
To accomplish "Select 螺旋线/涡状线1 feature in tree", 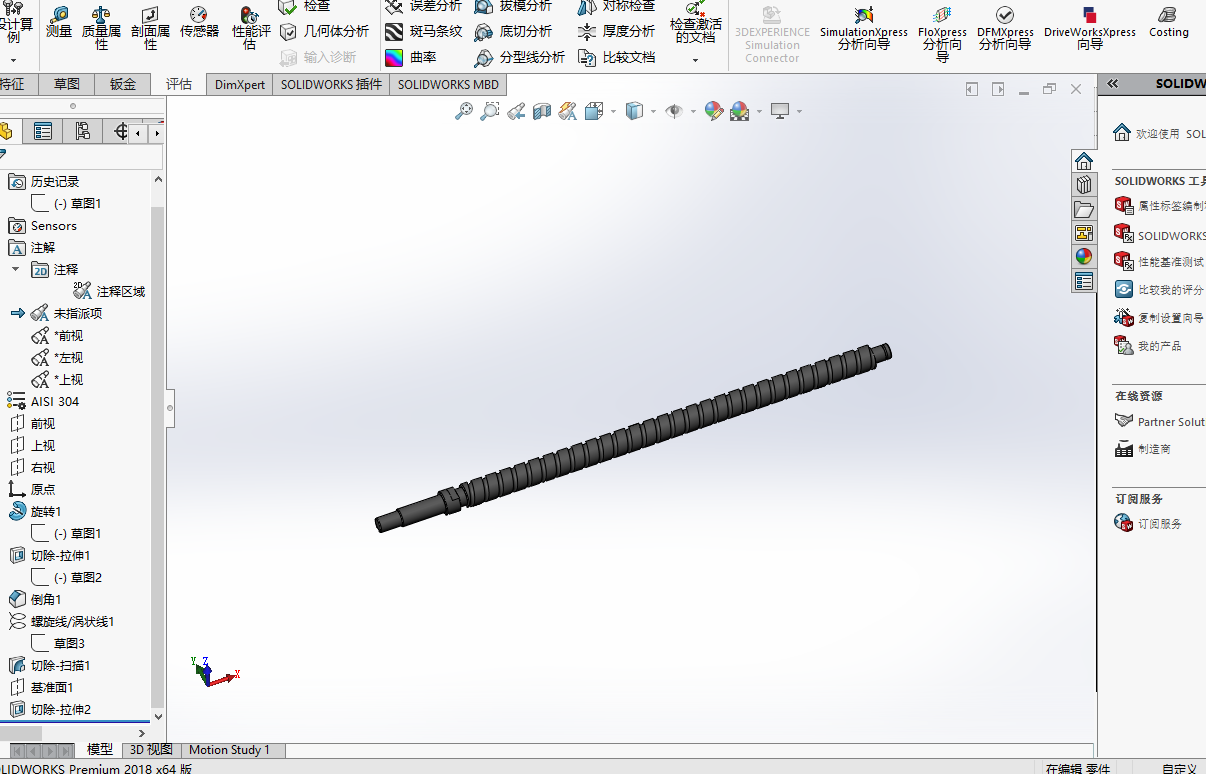I will pos(61,622).
